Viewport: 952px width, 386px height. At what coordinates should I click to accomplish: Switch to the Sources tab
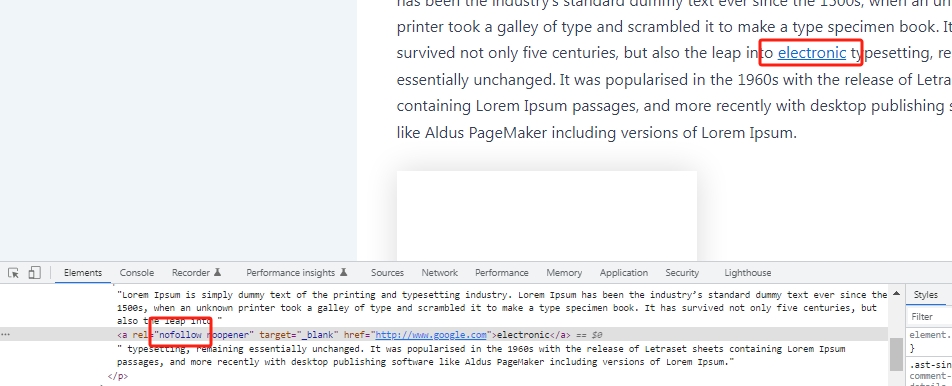pyautogui.click(x=387, y=273)
